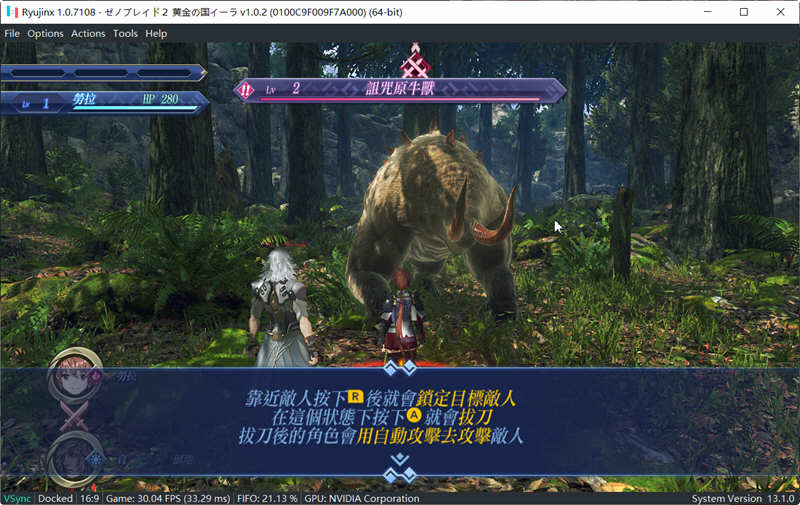
Task: Click the red-haired character in scene
Action: point(402,315)
